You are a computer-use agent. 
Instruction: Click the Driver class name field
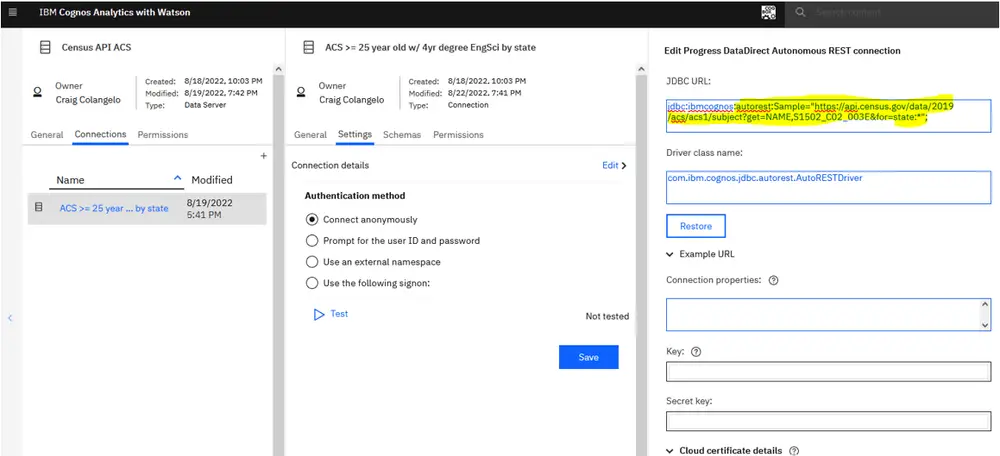[x=828, y=188]
